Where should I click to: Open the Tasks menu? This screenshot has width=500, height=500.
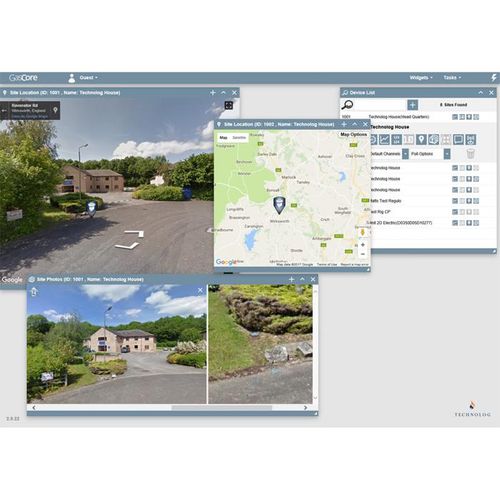point(452,78)
